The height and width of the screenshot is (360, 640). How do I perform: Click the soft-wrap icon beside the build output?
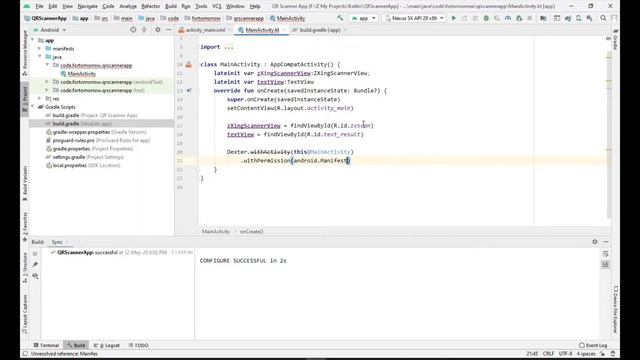(x=605, y=254)
